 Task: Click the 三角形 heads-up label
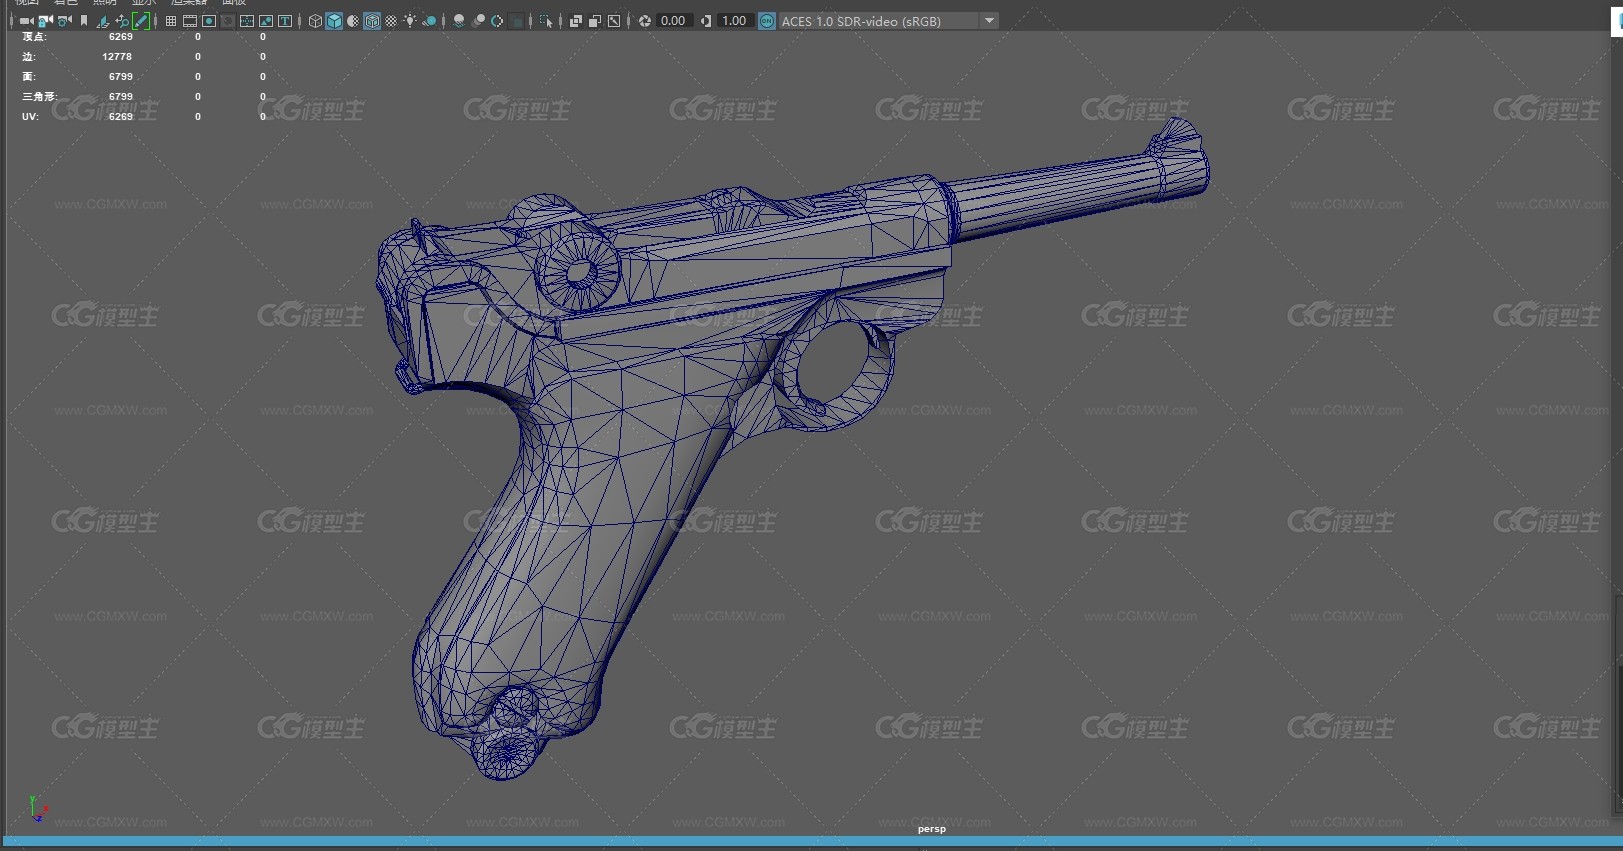click(39, 97)
